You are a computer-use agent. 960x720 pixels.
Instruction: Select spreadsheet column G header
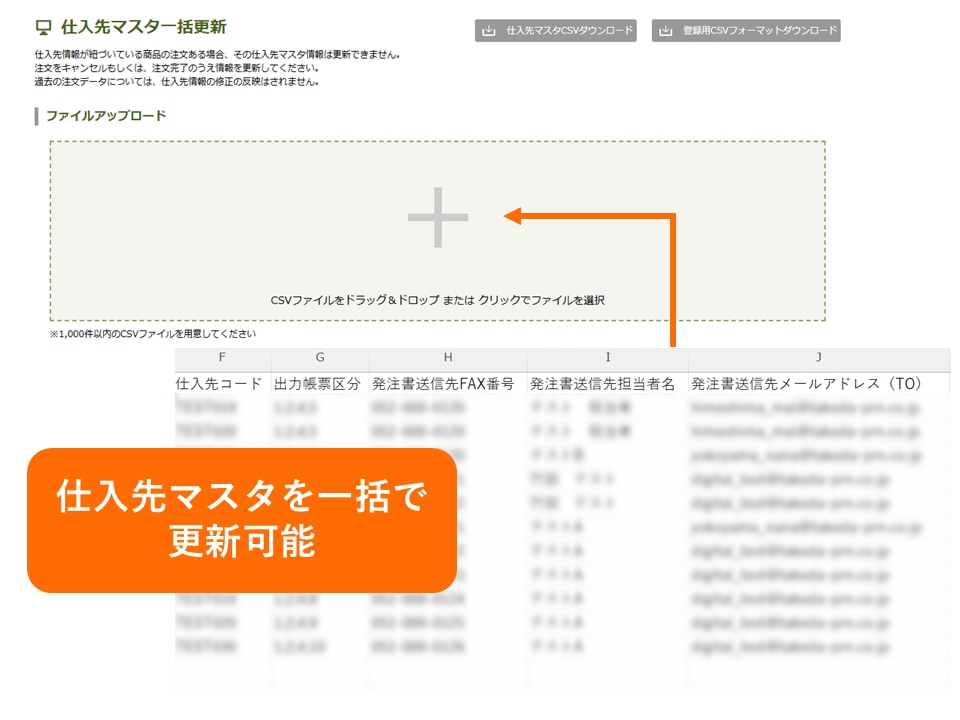click(319, 358)
